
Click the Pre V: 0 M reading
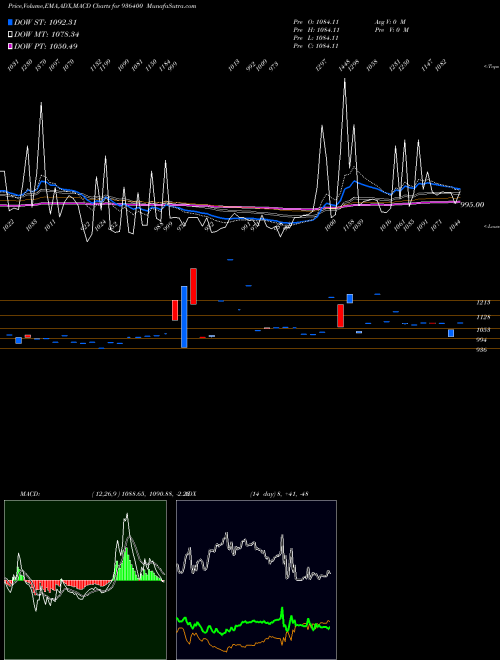coord(392,30)
